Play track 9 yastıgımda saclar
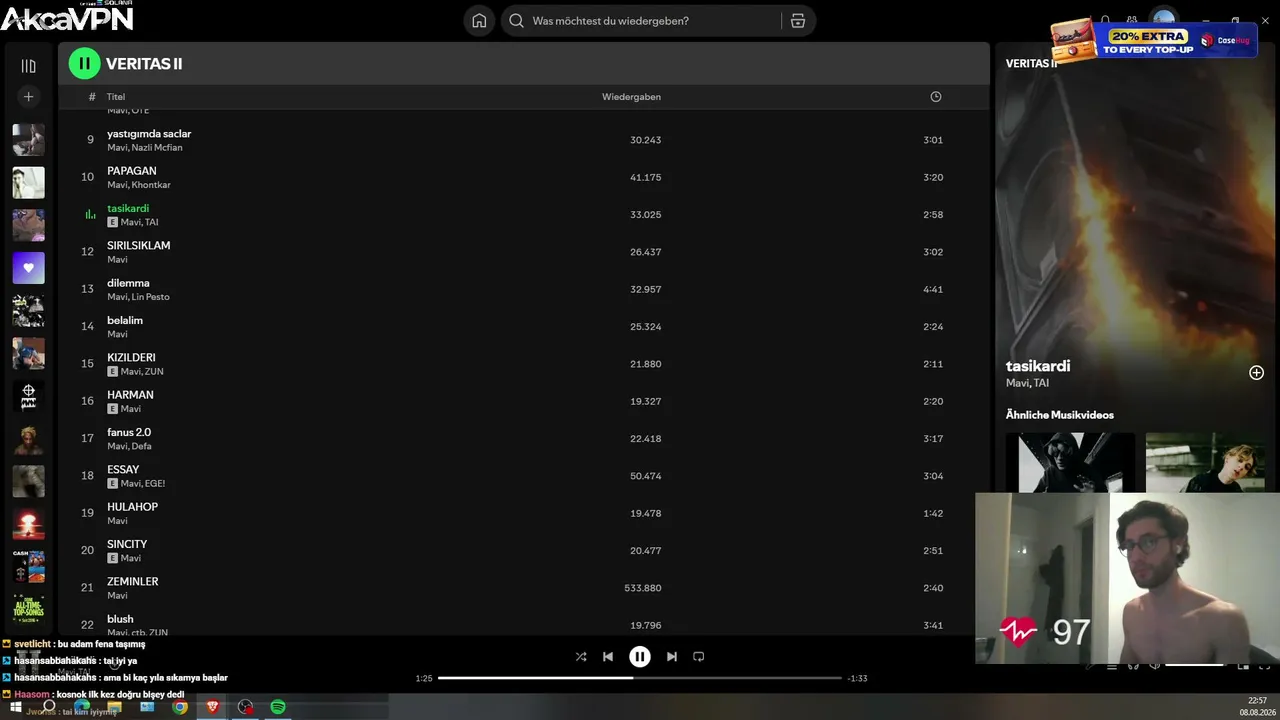1280x720 pixels. pyautogui.click(x=524, y=140)
